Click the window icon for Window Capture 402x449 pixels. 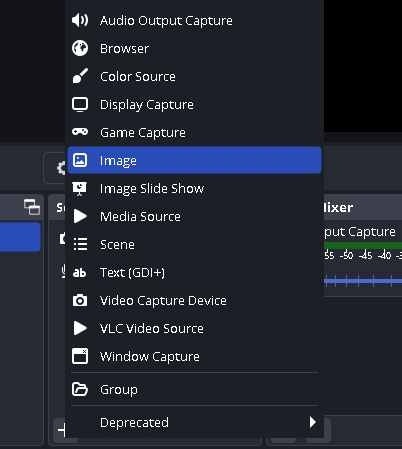80,356
